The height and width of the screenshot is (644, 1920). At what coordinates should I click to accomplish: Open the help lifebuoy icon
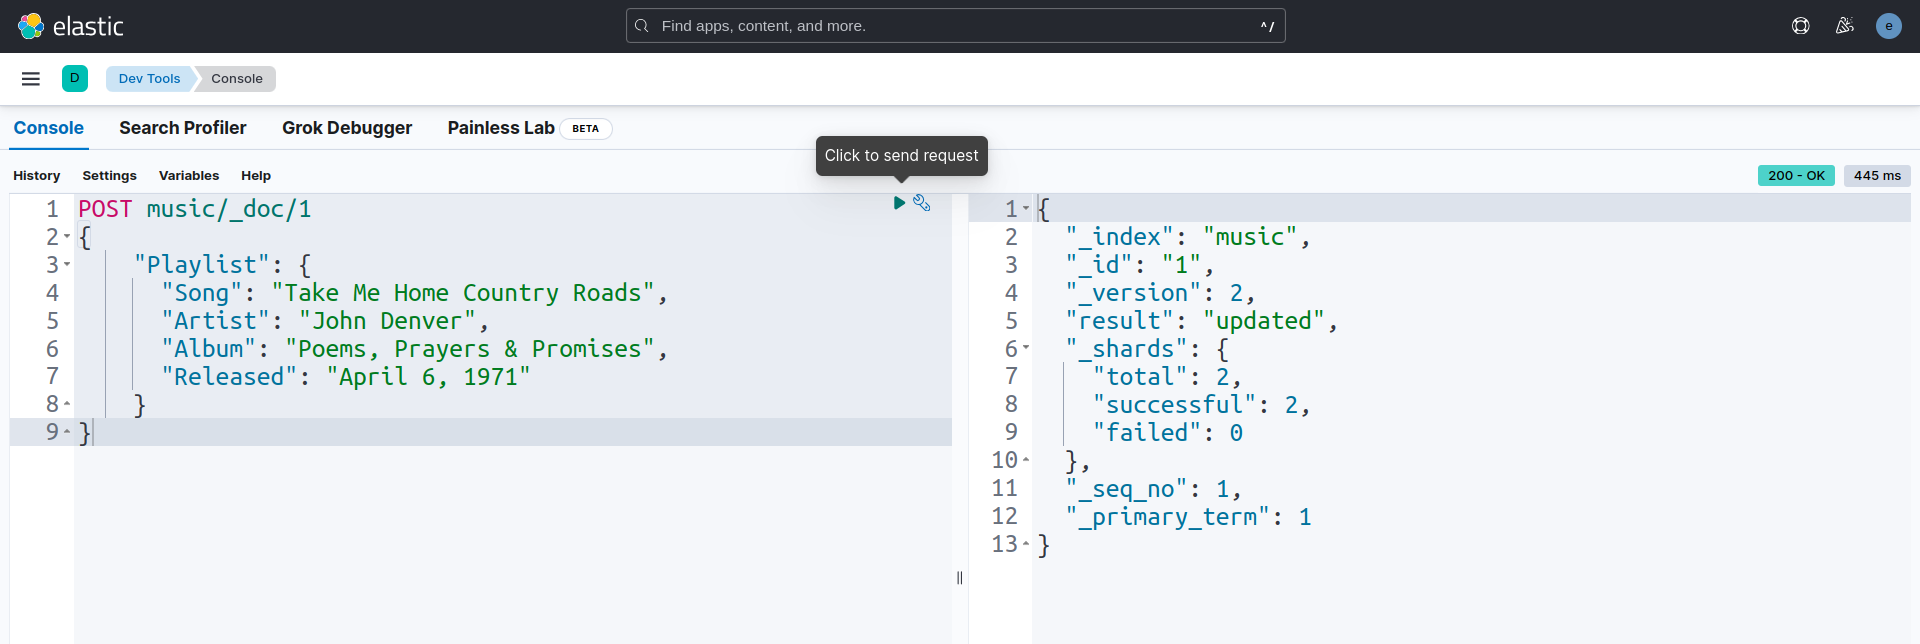(x=1800, y=26)
